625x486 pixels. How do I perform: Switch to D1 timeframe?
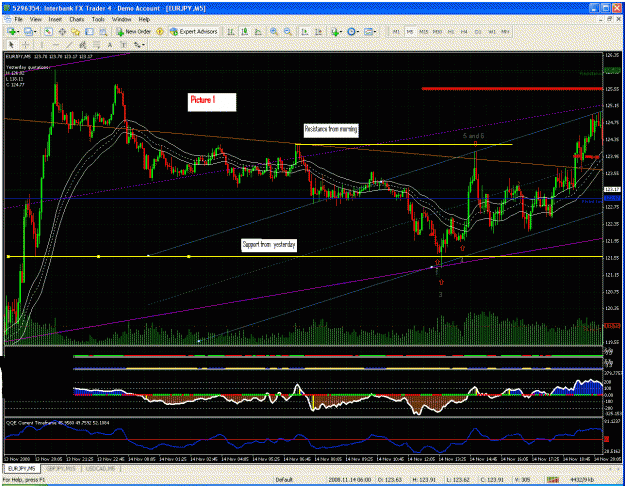point(478,32)
